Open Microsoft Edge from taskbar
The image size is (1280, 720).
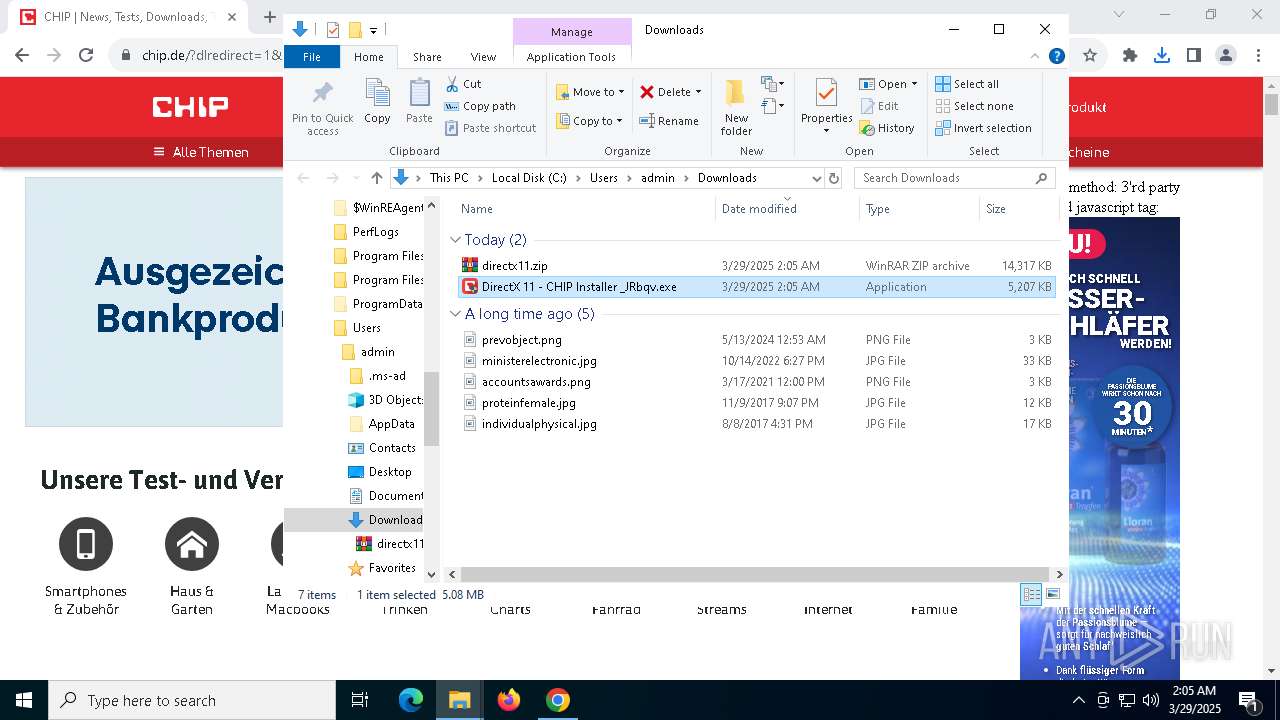click(411, 700)
